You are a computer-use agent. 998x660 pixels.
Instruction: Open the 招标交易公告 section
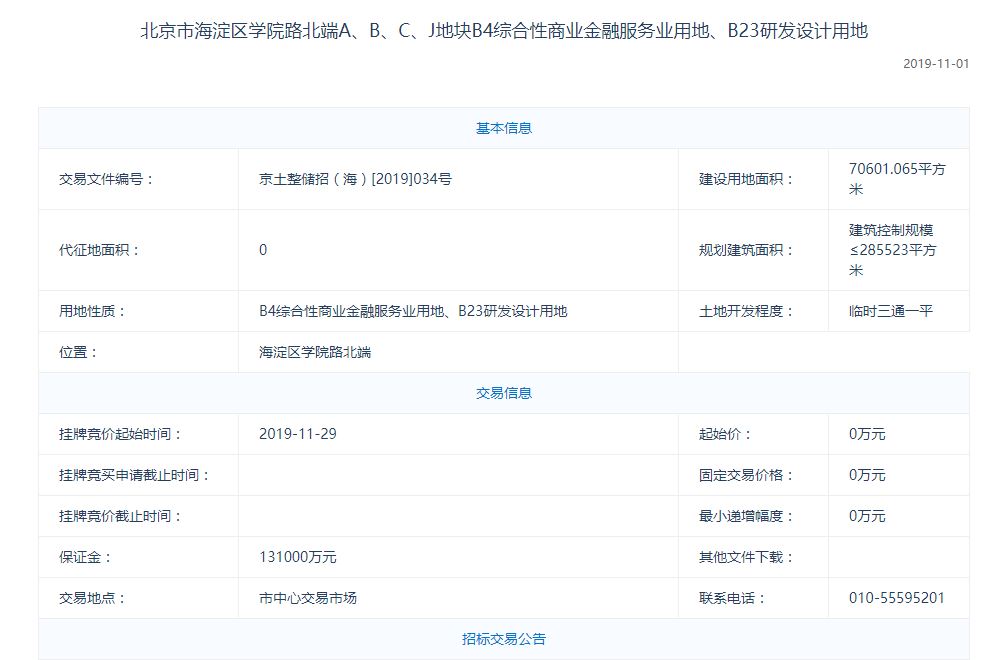[x=503, y=638]
